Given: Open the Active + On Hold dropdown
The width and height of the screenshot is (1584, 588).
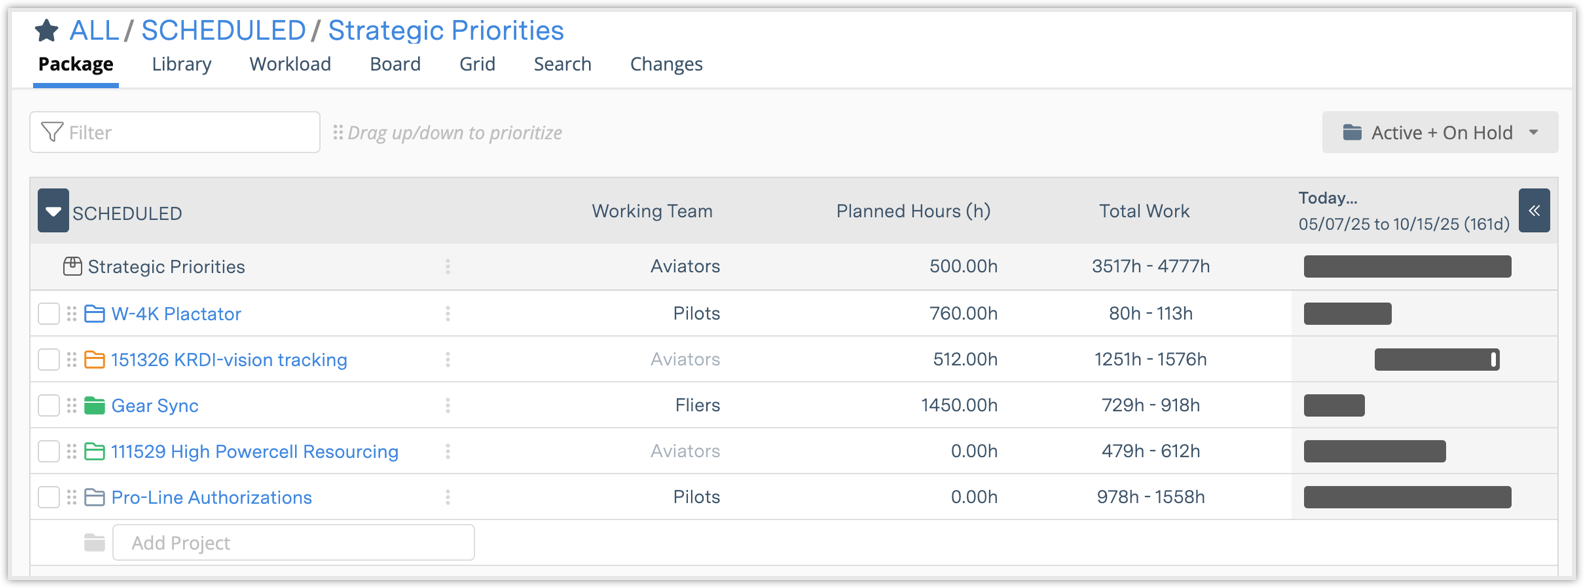Looking at the screenshot, I should (x=1439, y=133).
